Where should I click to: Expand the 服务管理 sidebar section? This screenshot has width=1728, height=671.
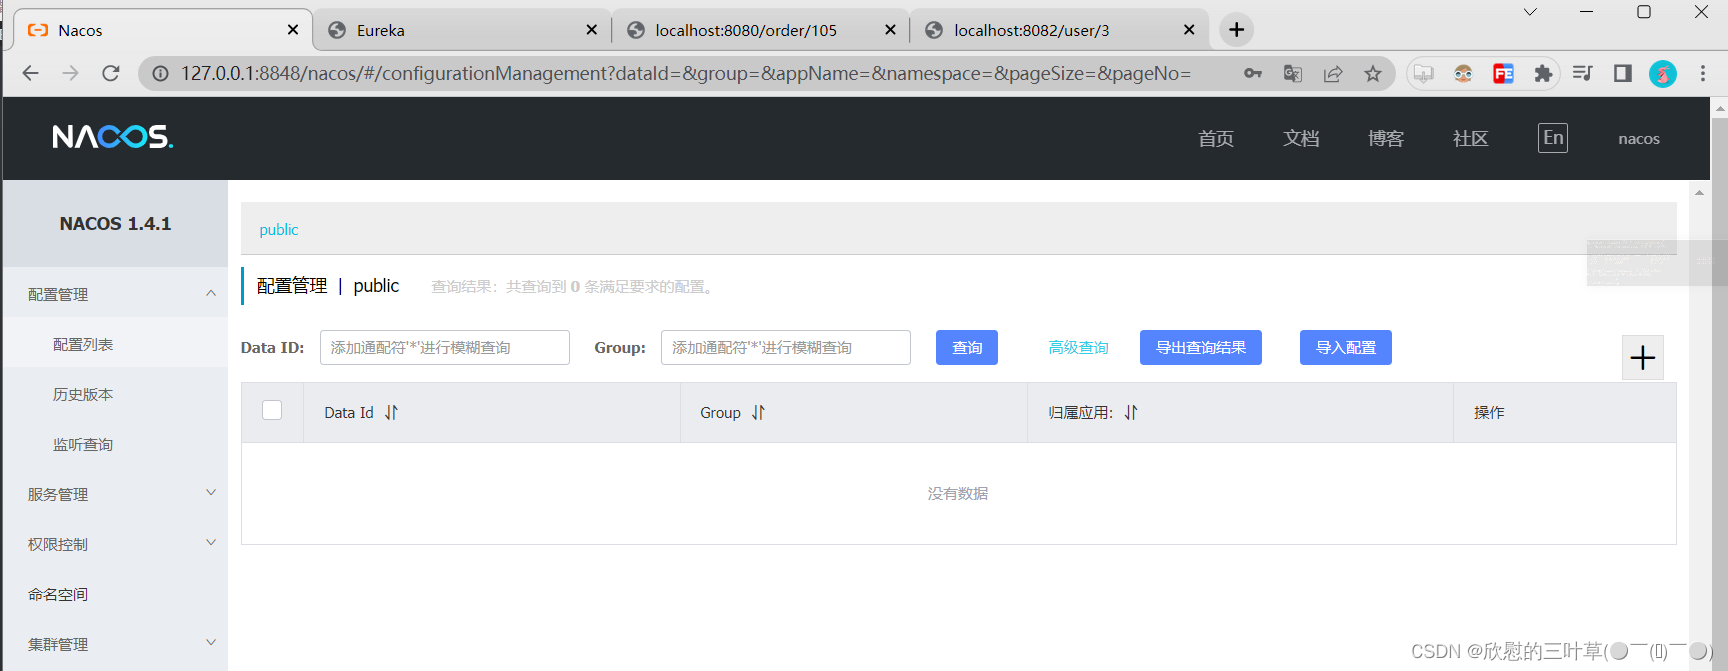tap(115, 494)
